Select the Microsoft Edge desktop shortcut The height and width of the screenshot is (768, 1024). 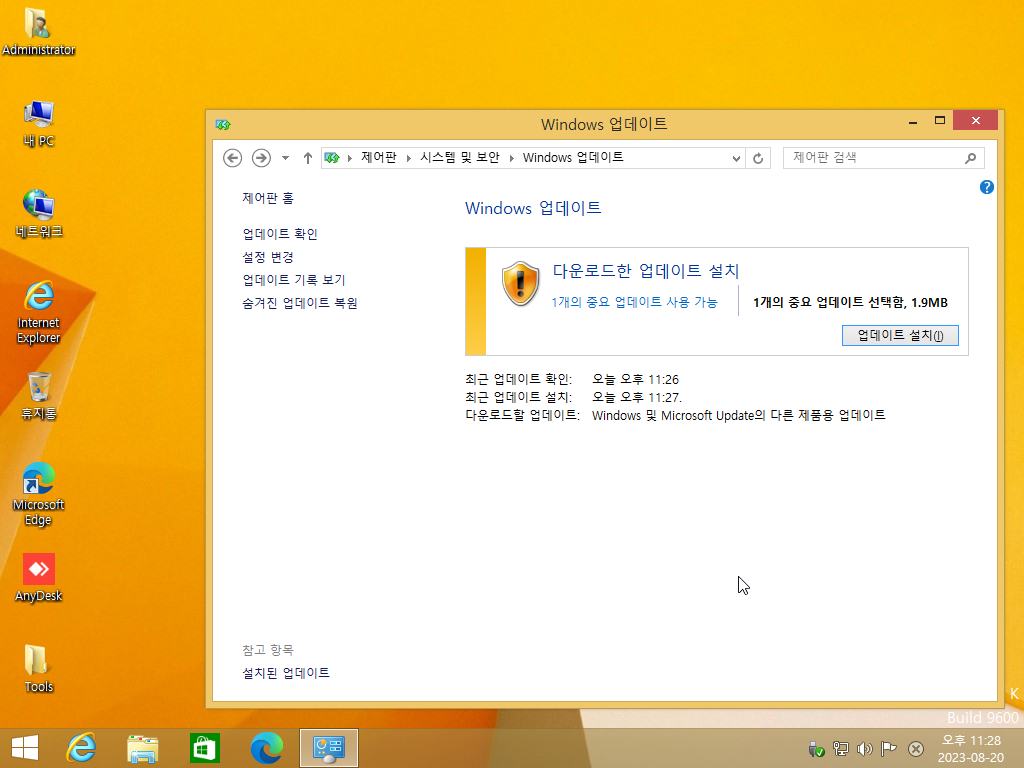38,494
